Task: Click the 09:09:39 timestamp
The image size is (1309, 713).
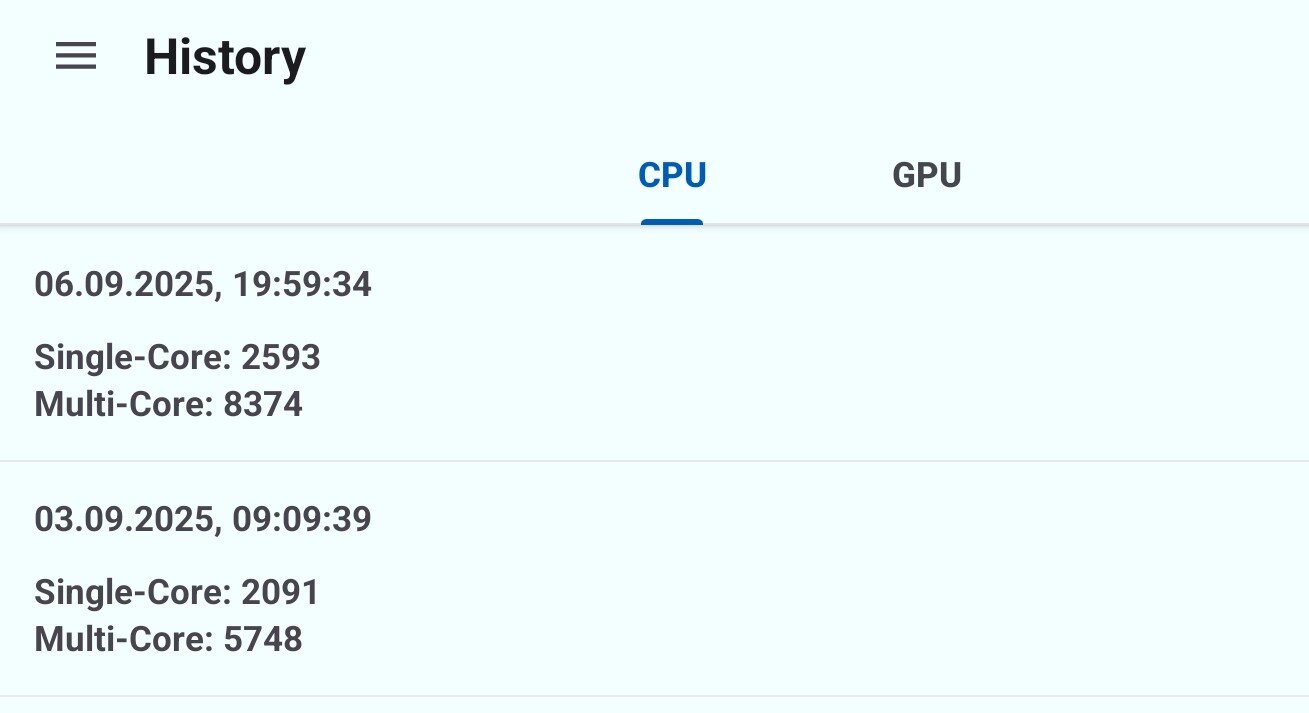Action: point(302,519)
